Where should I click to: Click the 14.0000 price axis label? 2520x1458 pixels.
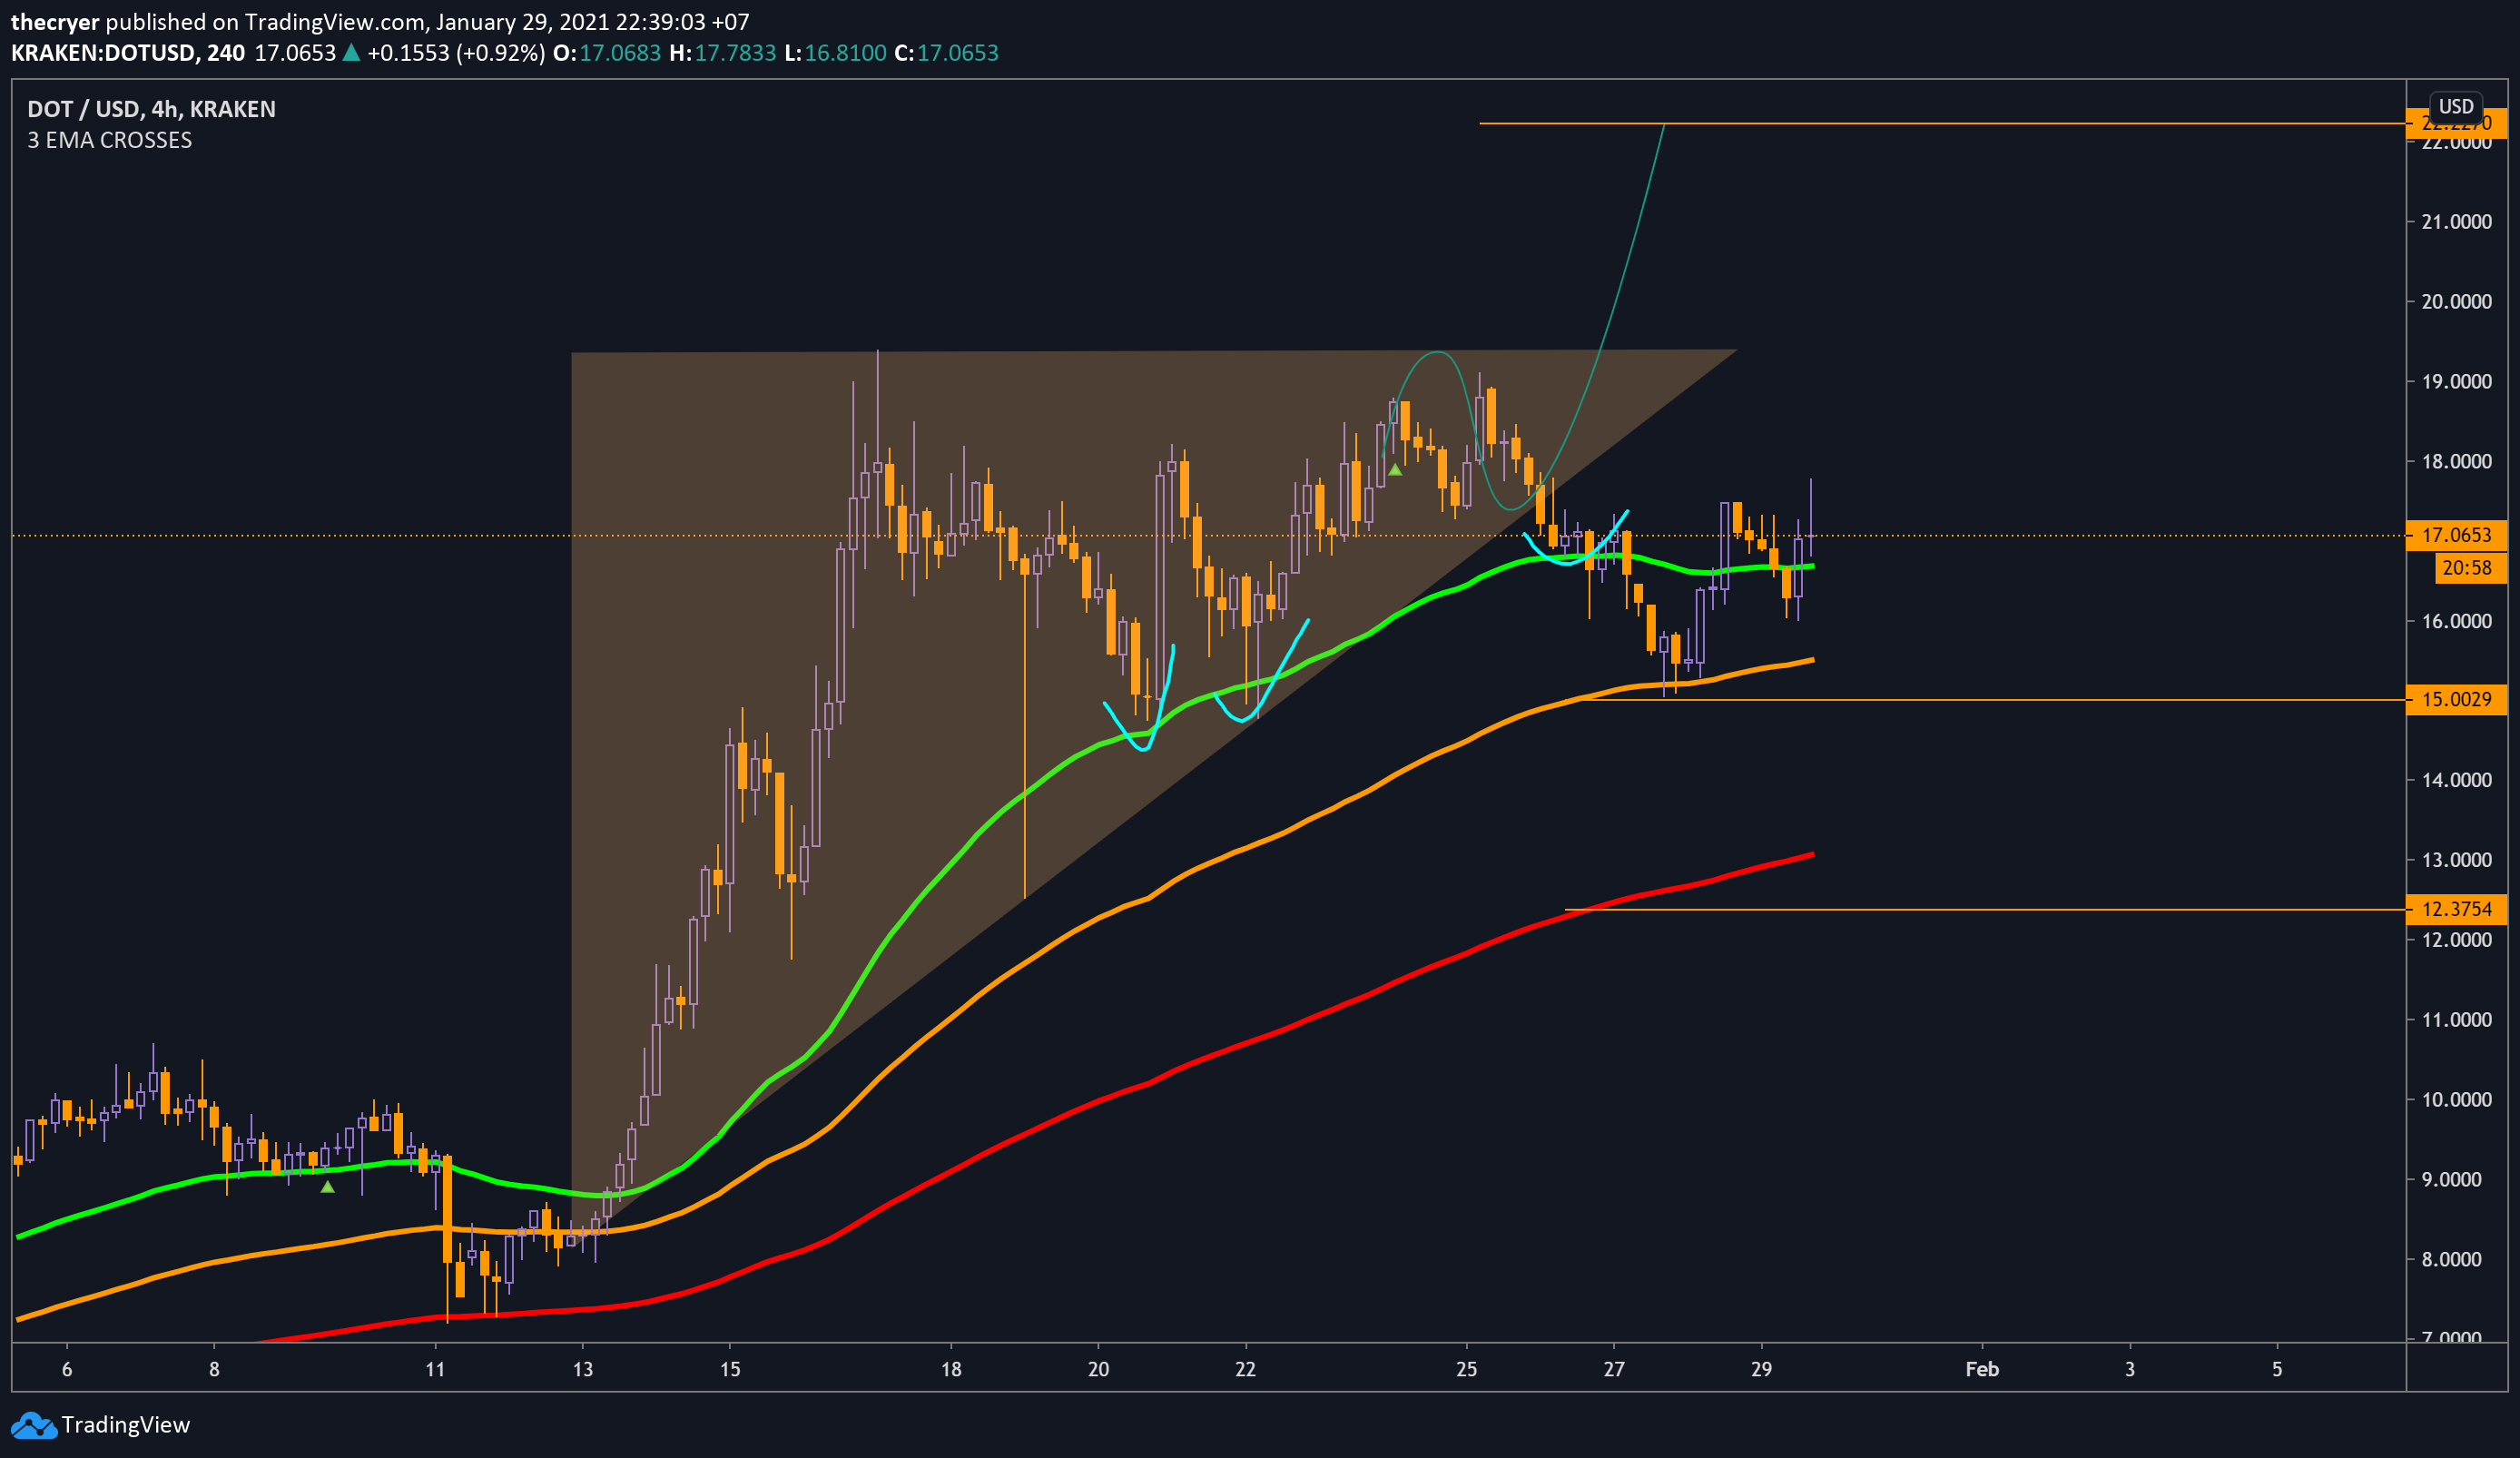point(2456,780)
